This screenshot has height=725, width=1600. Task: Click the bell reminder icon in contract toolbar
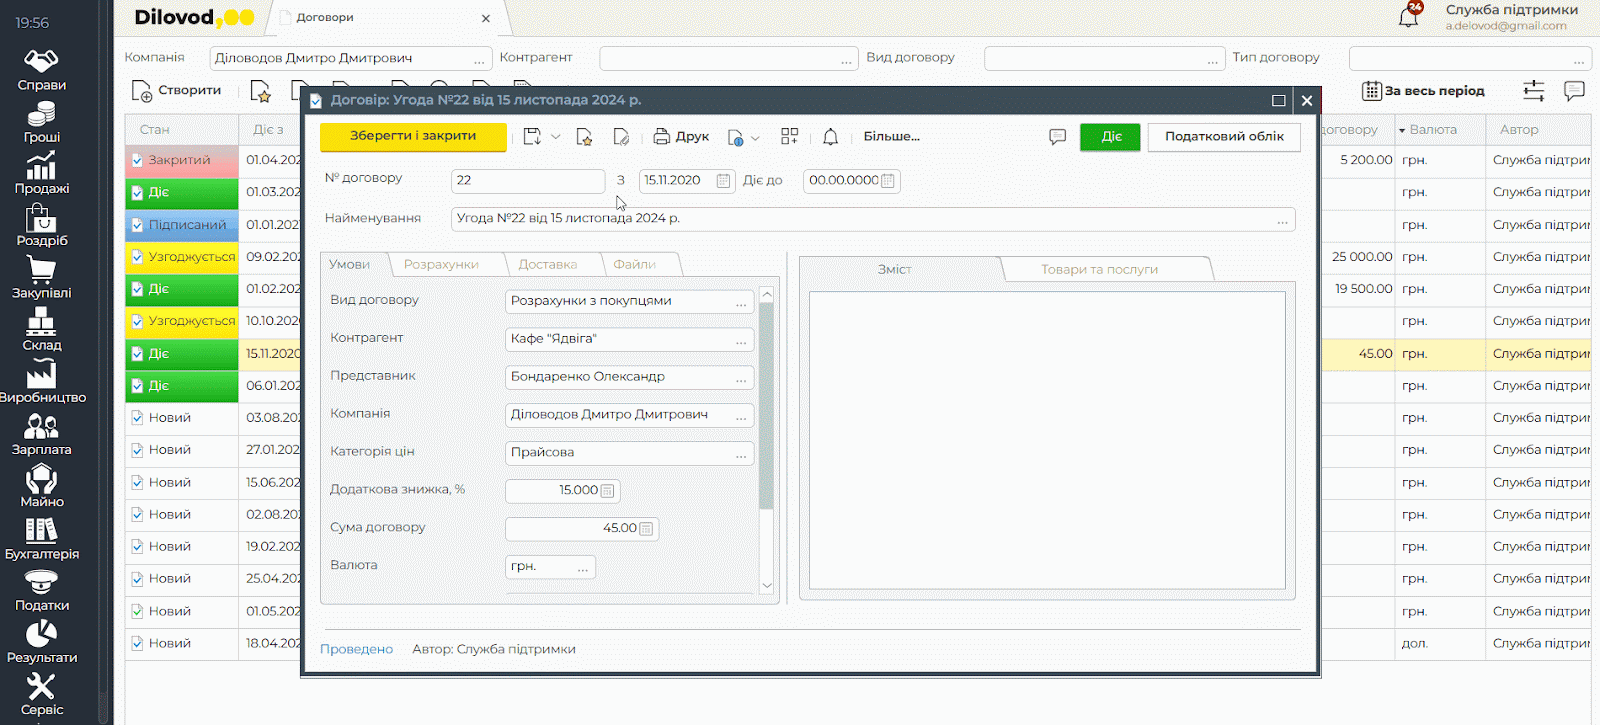(x=830, y=137)
